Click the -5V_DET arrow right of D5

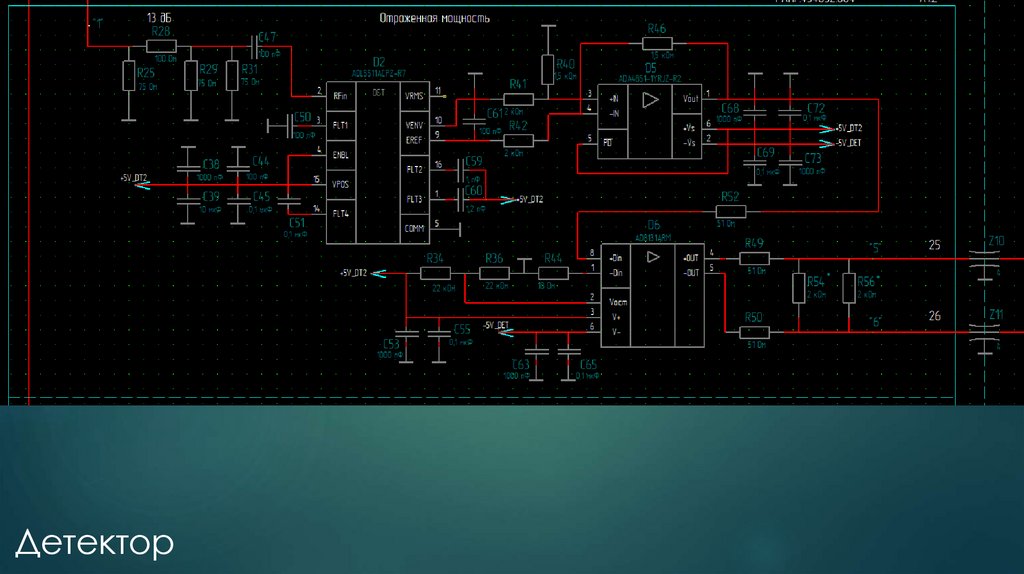pos(827,143)
